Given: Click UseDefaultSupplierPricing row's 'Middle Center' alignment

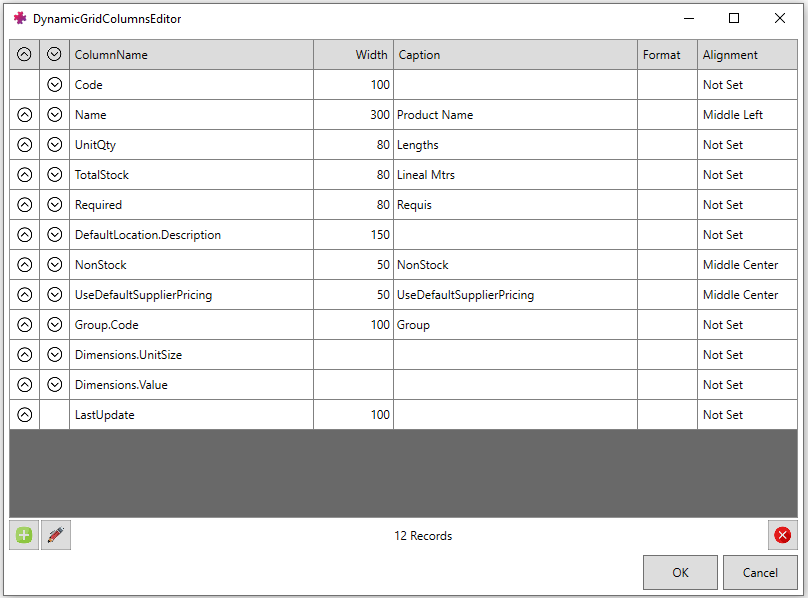Looking at the screenshot, I should [747, 294].
